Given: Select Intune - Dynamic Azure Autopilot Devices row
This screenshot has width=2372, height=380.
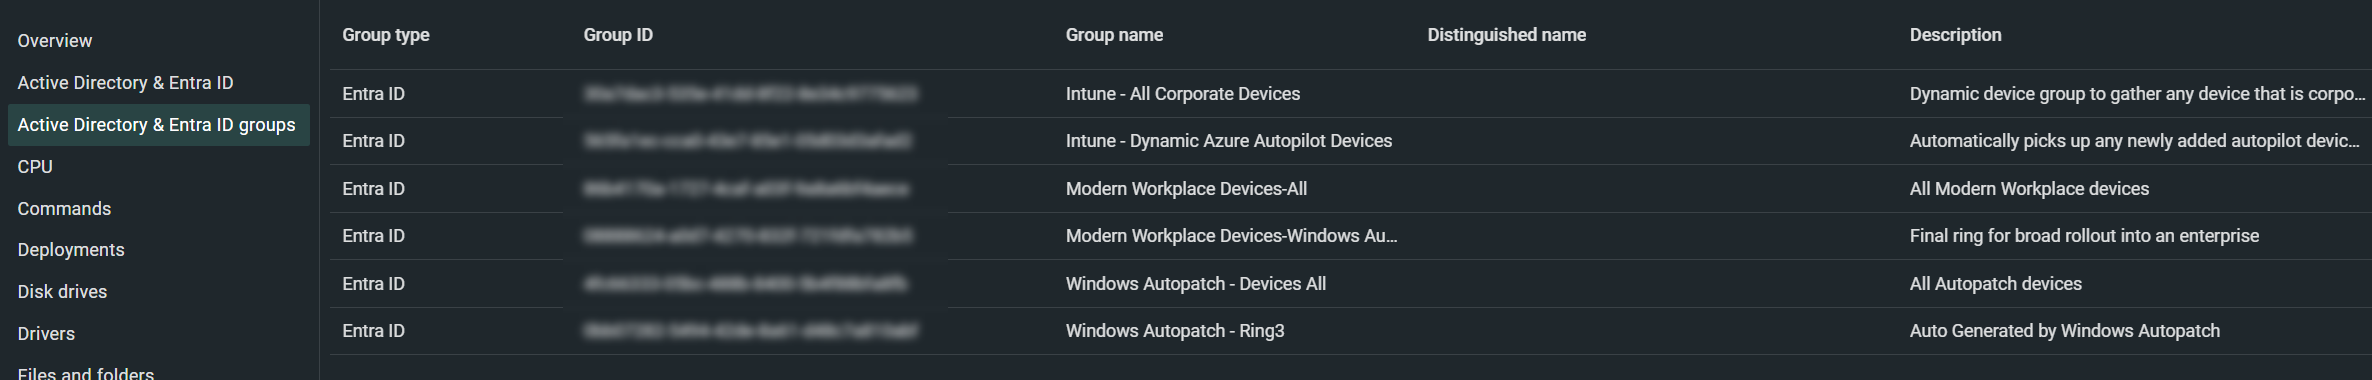Looking at the screenshot, I should click(x=1351, y=141).
